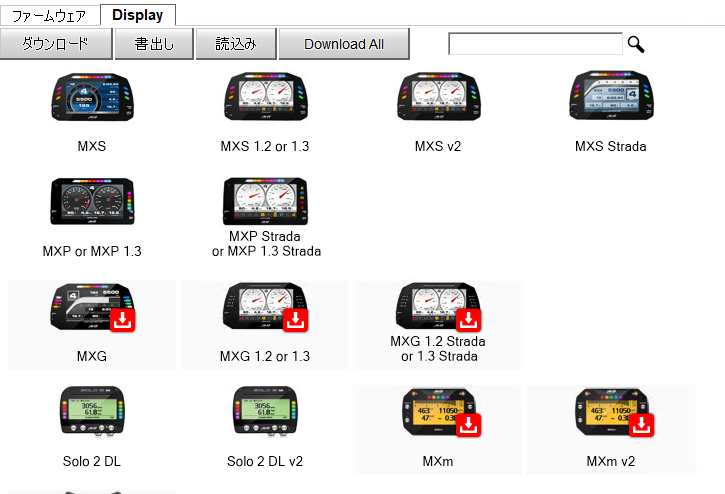Select the Display tab
The image size is (725, 494).
pos(138,15)
